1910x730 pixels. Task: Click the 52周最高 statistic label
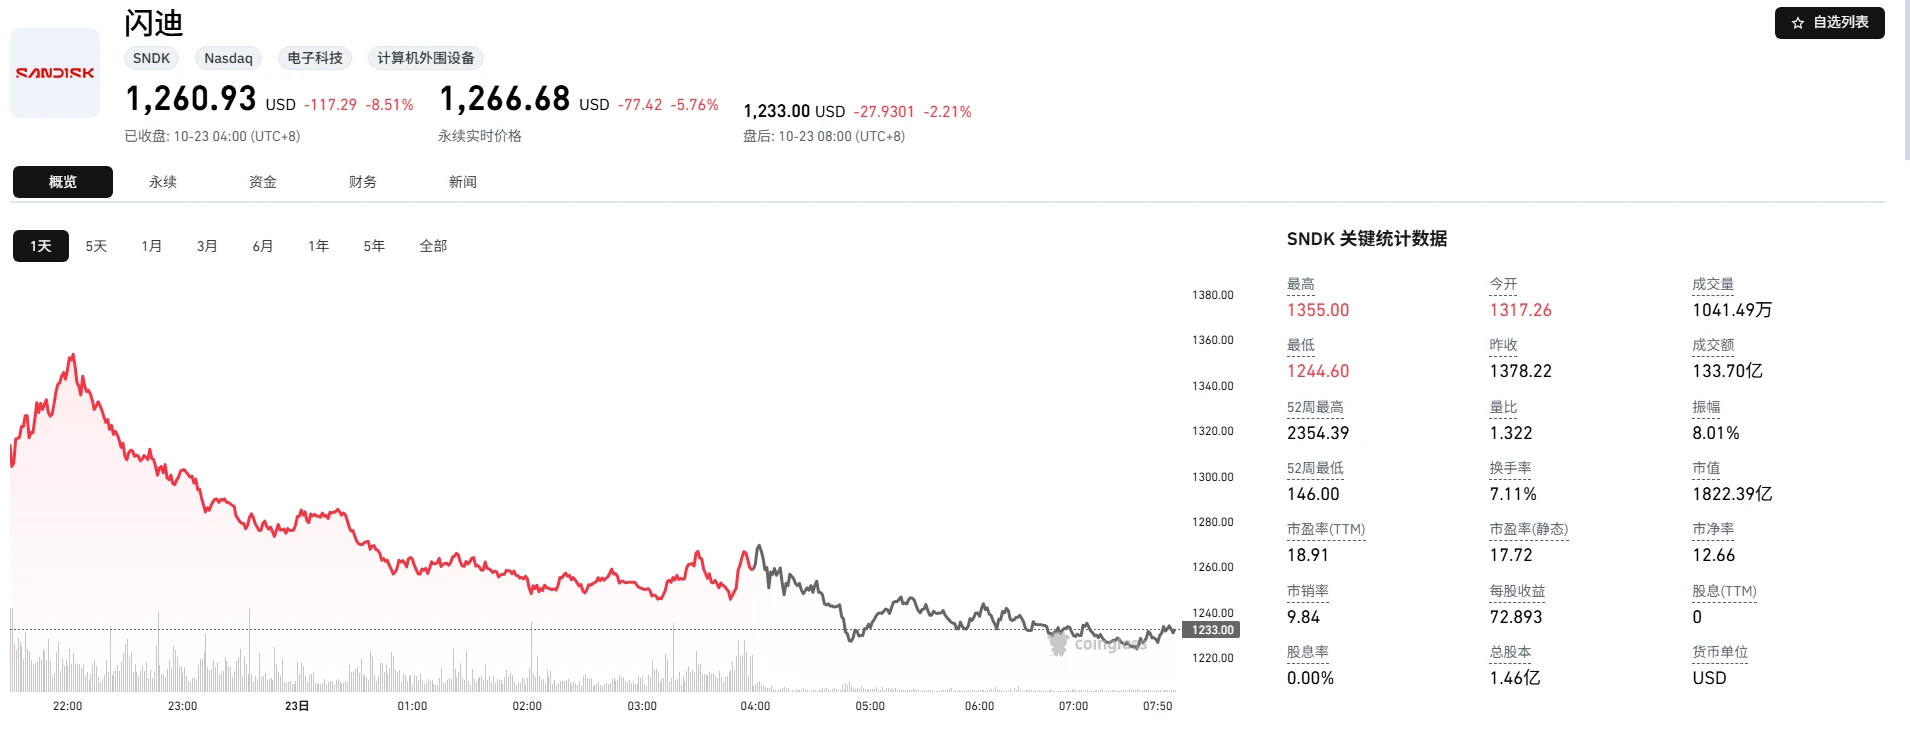pos(1315,407)
